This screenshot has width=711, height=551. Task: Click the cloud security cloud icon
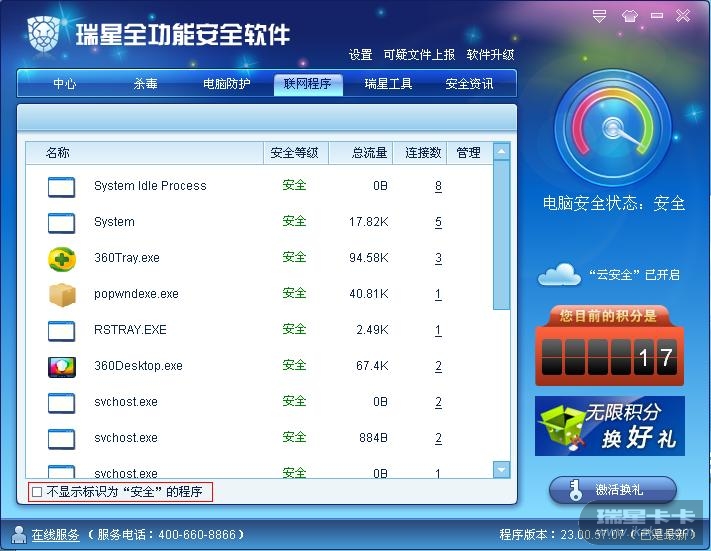pos(559,274)
